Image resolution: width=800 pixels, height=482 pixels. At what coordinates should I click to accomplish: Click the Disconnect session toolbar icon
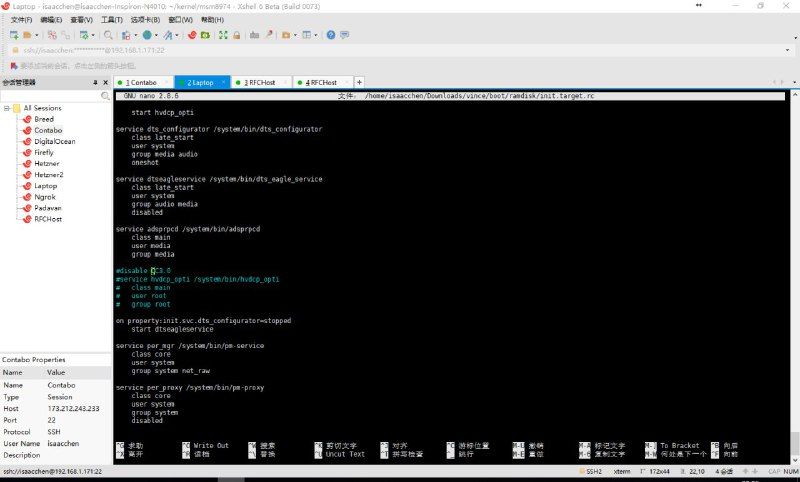click(52, 35)
